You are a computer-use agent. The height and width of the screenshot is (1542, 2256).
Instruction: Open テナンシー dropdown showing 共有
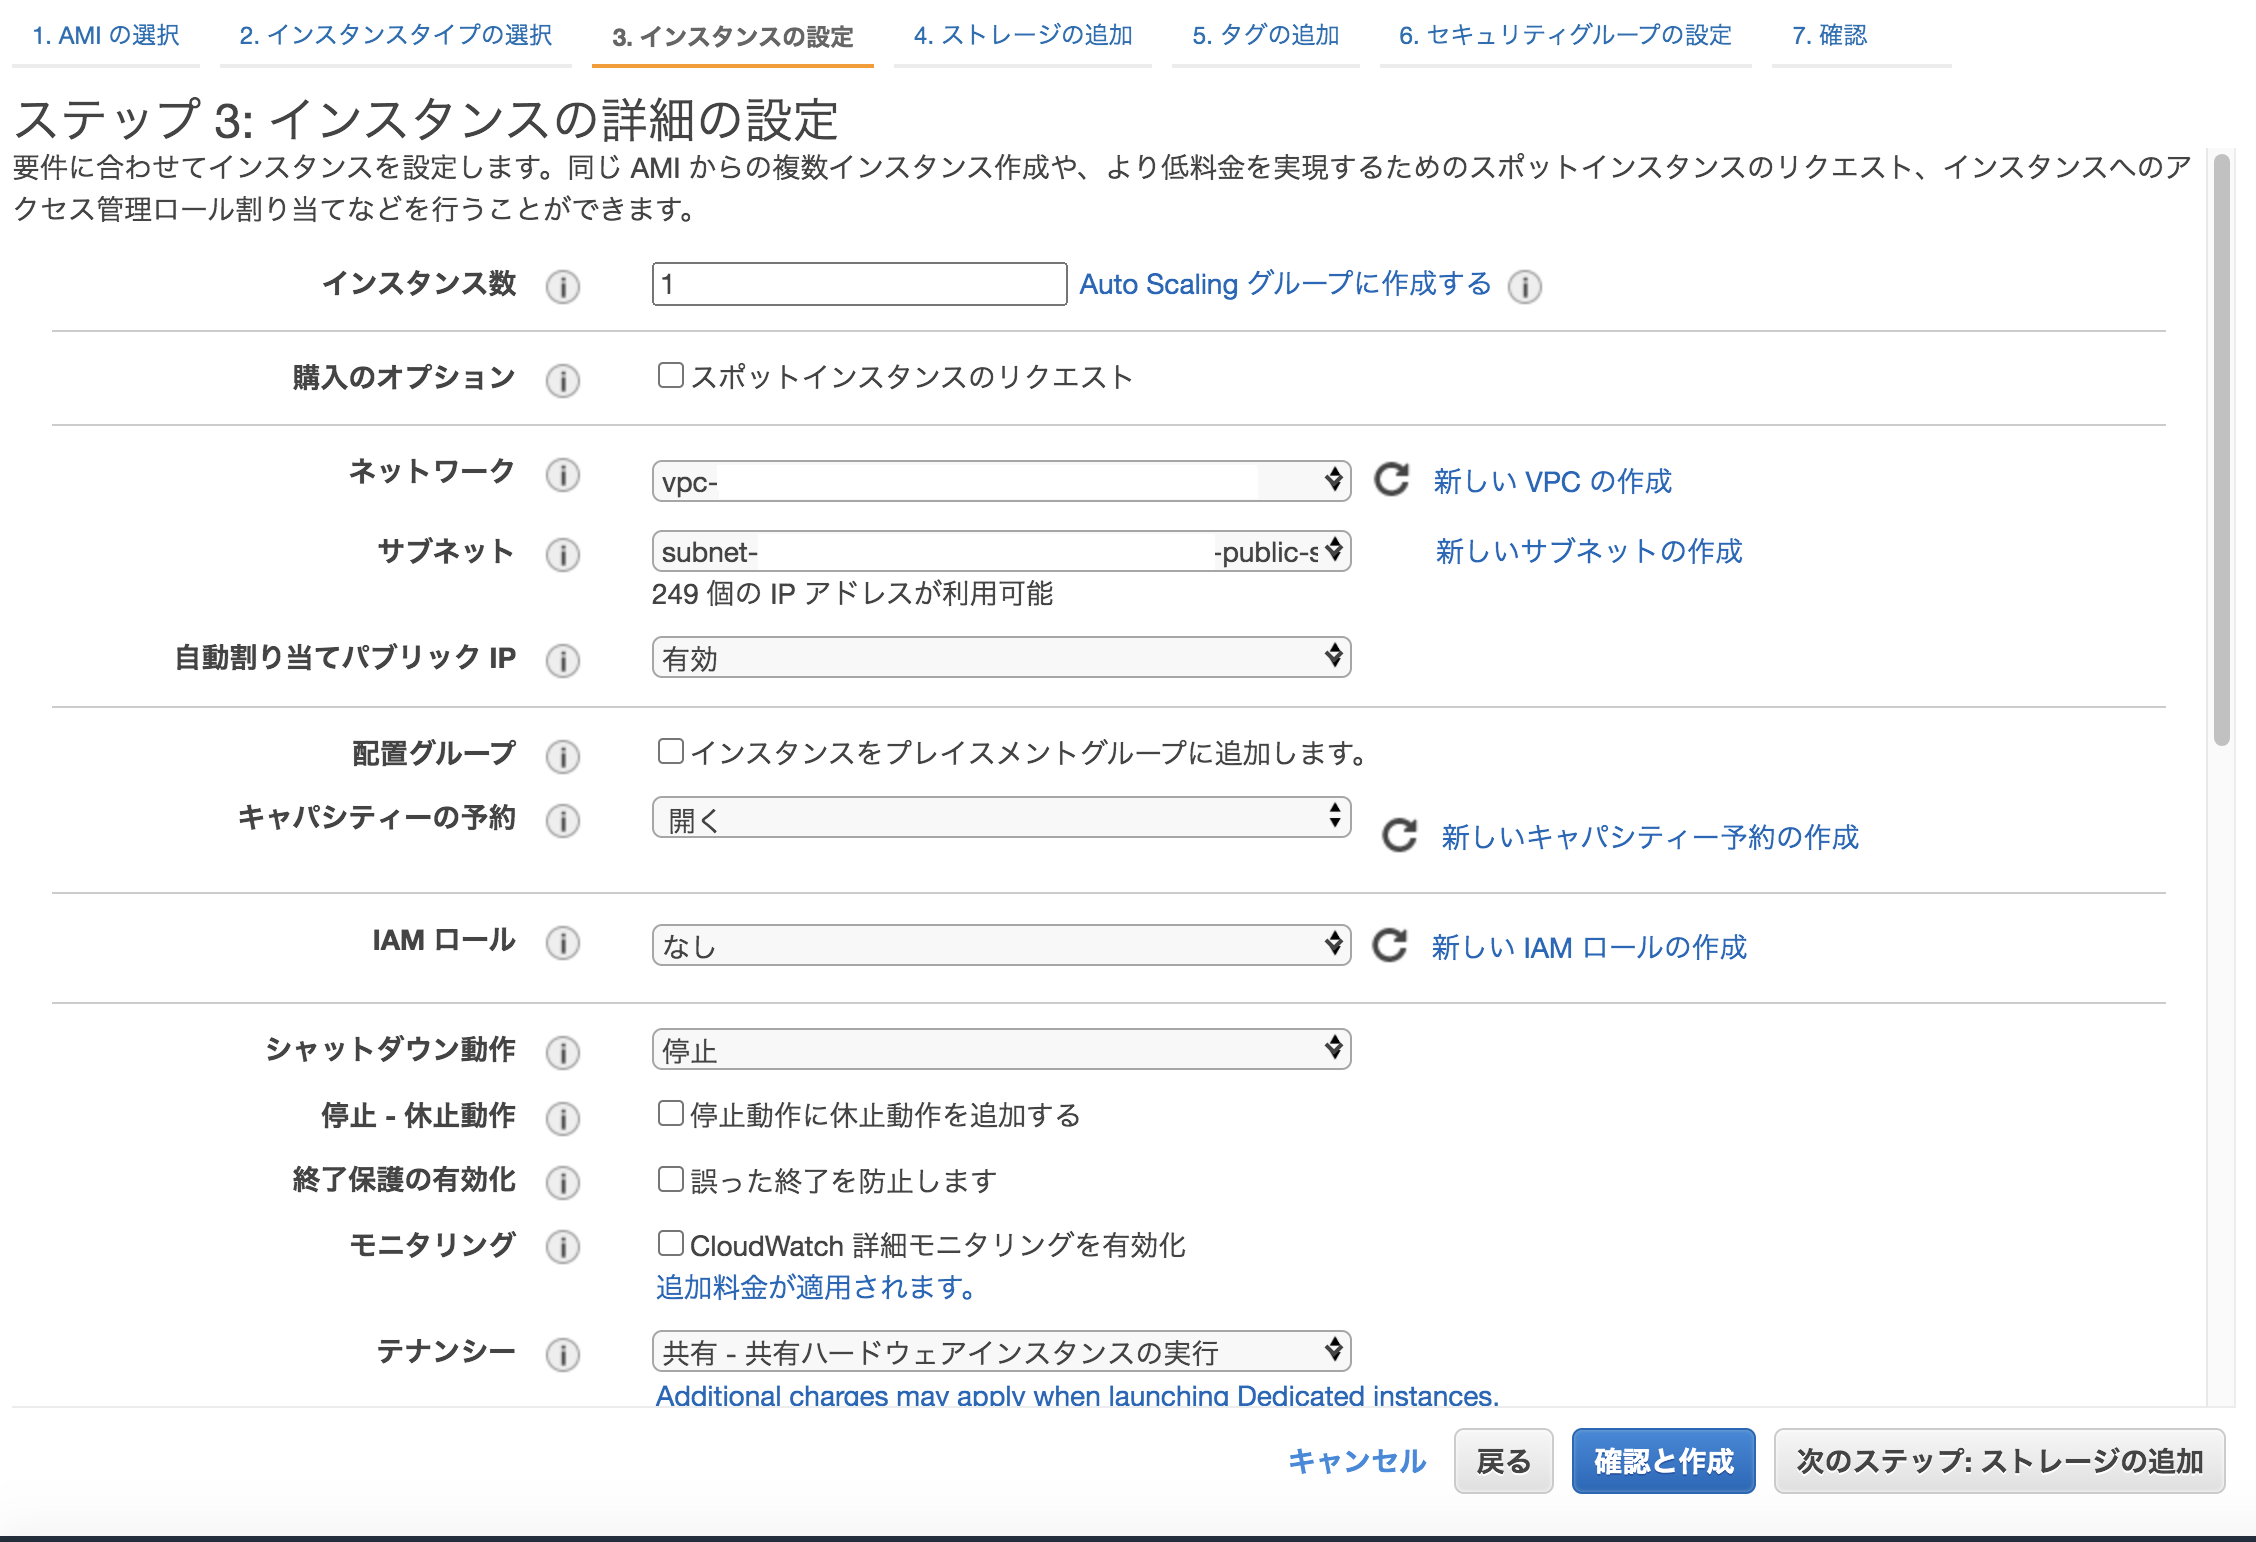pyautogui.click(x=1001, y=1351)
